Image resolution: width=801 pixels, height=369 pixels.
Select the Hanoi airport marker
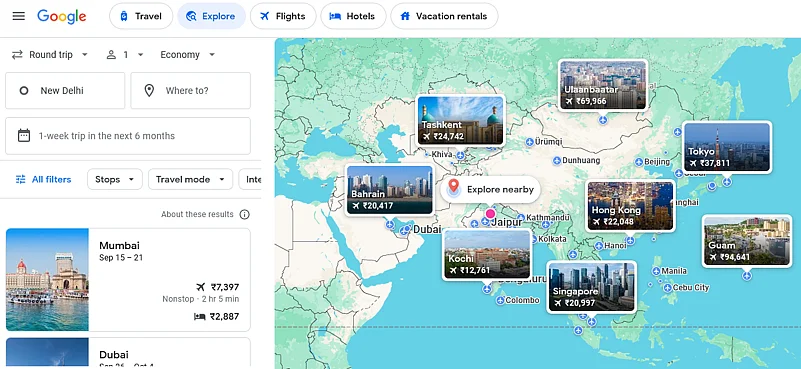coord(598,246)
